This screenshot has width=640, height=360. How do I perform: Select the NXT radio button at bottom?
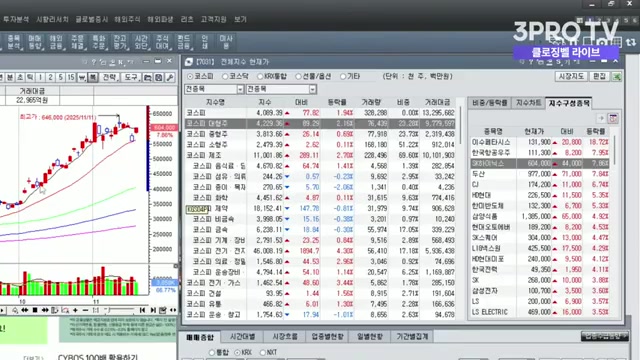click(262, 352)
